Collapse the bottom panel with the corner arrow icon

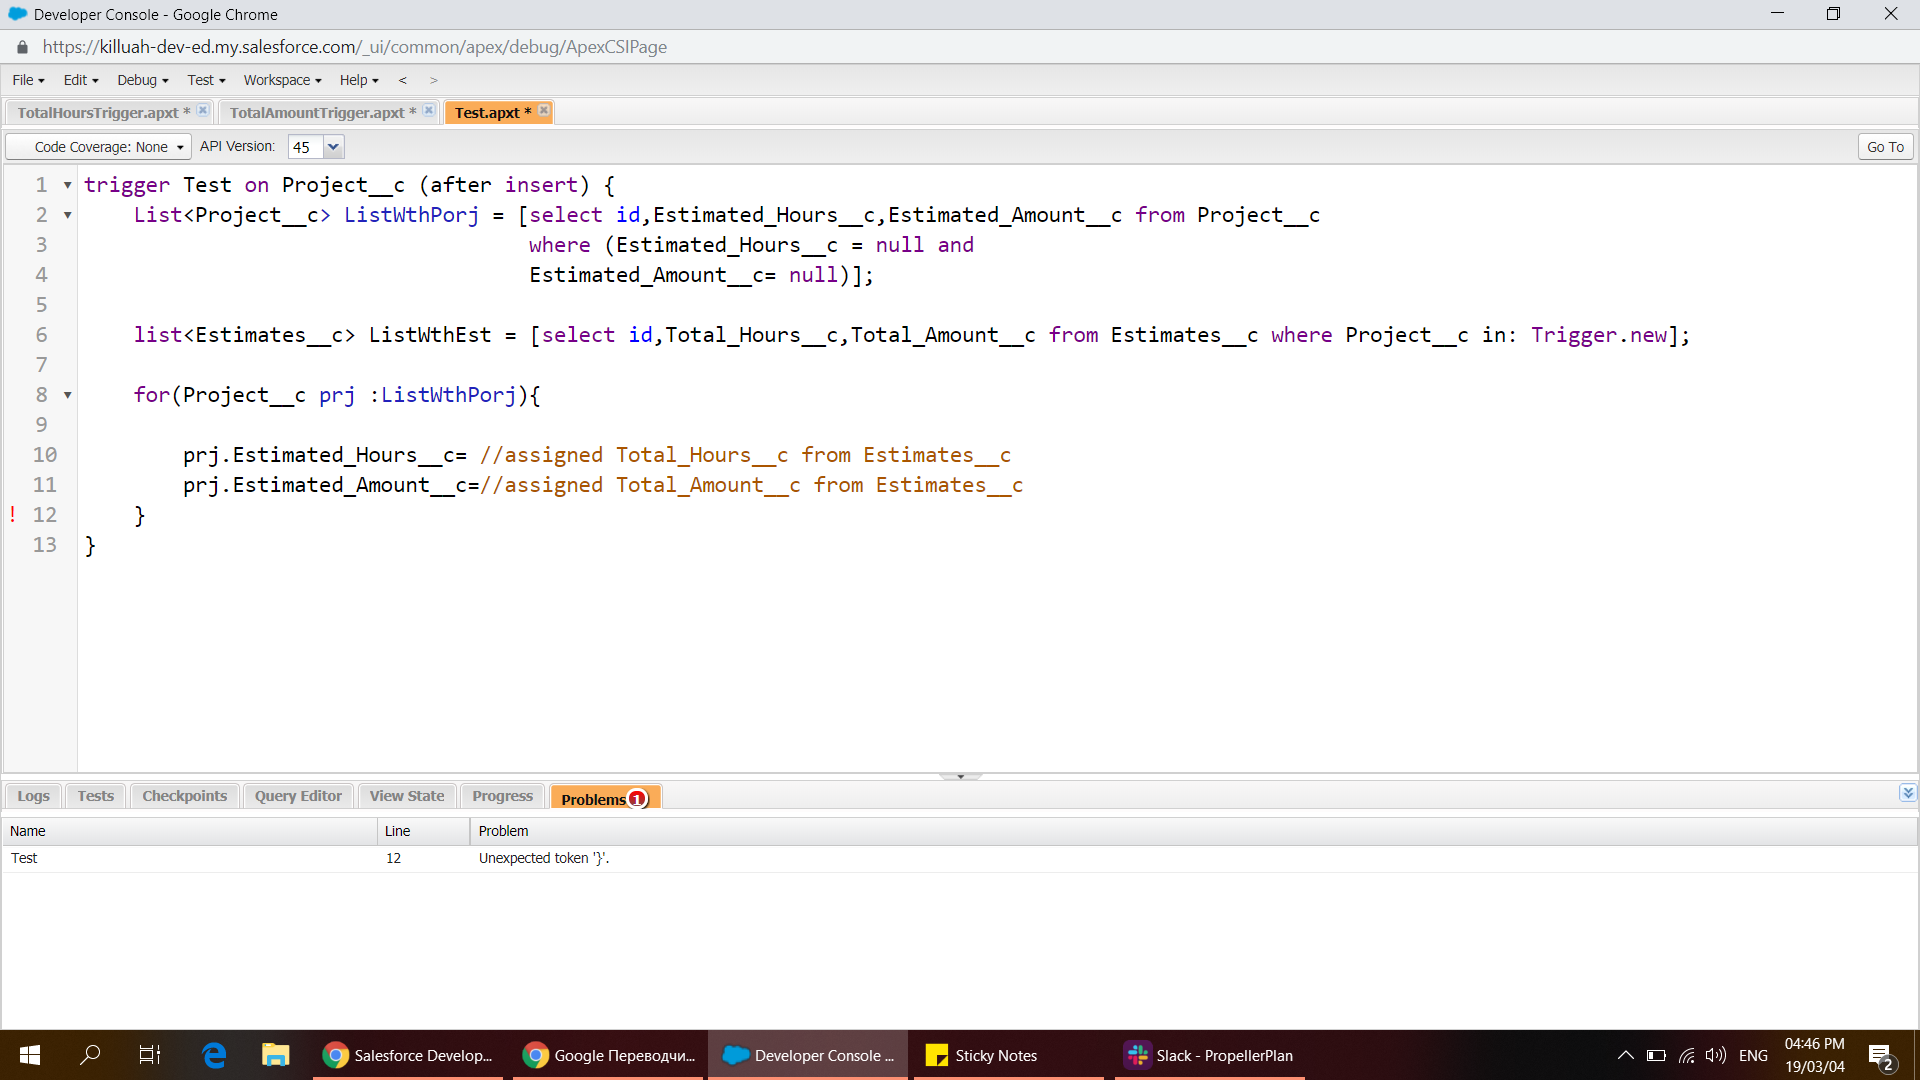[x=1907, y=793]
